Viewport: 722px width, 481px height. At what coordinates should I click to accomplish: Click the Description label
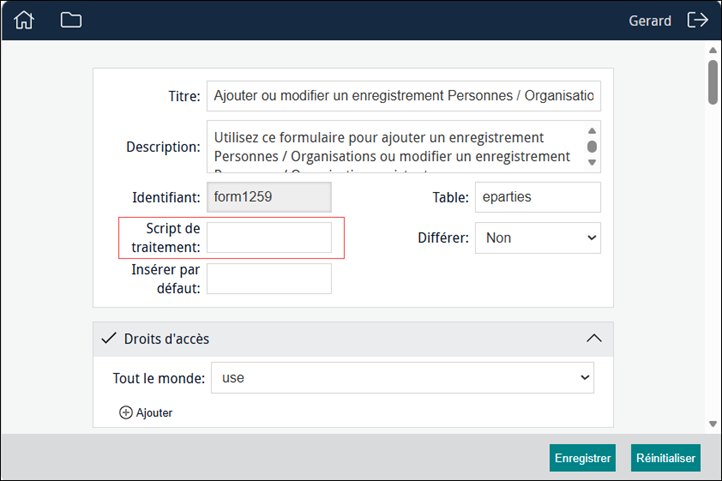tap(163, 147)
